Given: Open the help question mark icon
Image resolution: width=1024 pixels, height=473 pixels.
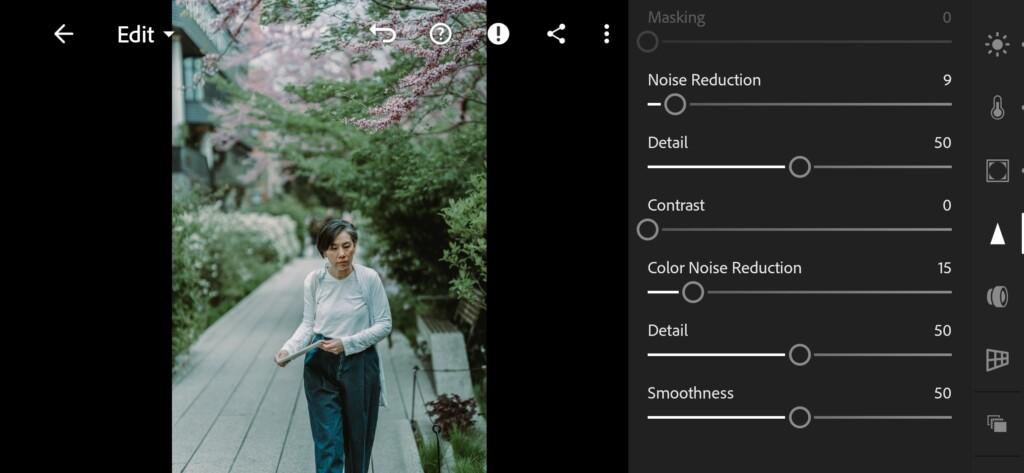Looking at the screenshot, I should click(441, 34).
